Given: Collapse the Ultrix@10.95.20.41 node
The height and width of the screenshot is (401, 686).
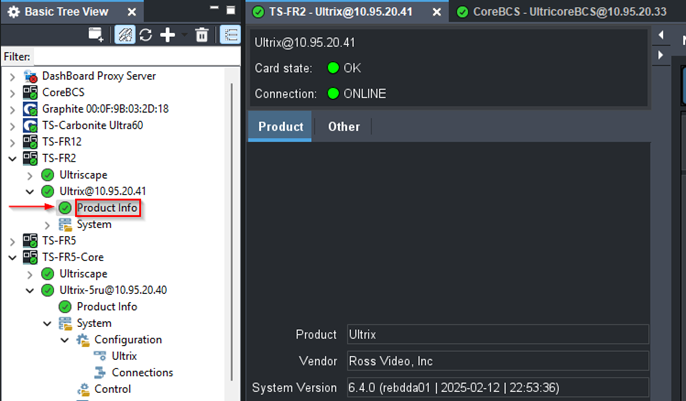Looking at the screenshot, I should (30, 192).
